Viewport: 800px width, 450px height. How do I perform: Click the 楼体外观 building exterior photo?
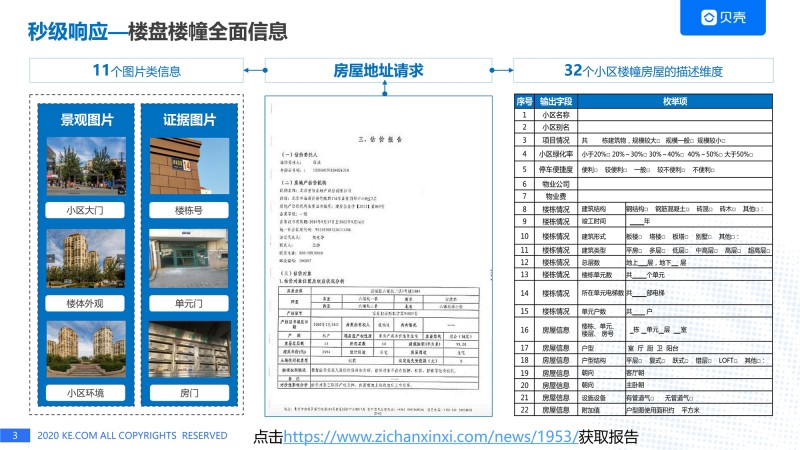[86, 259]
